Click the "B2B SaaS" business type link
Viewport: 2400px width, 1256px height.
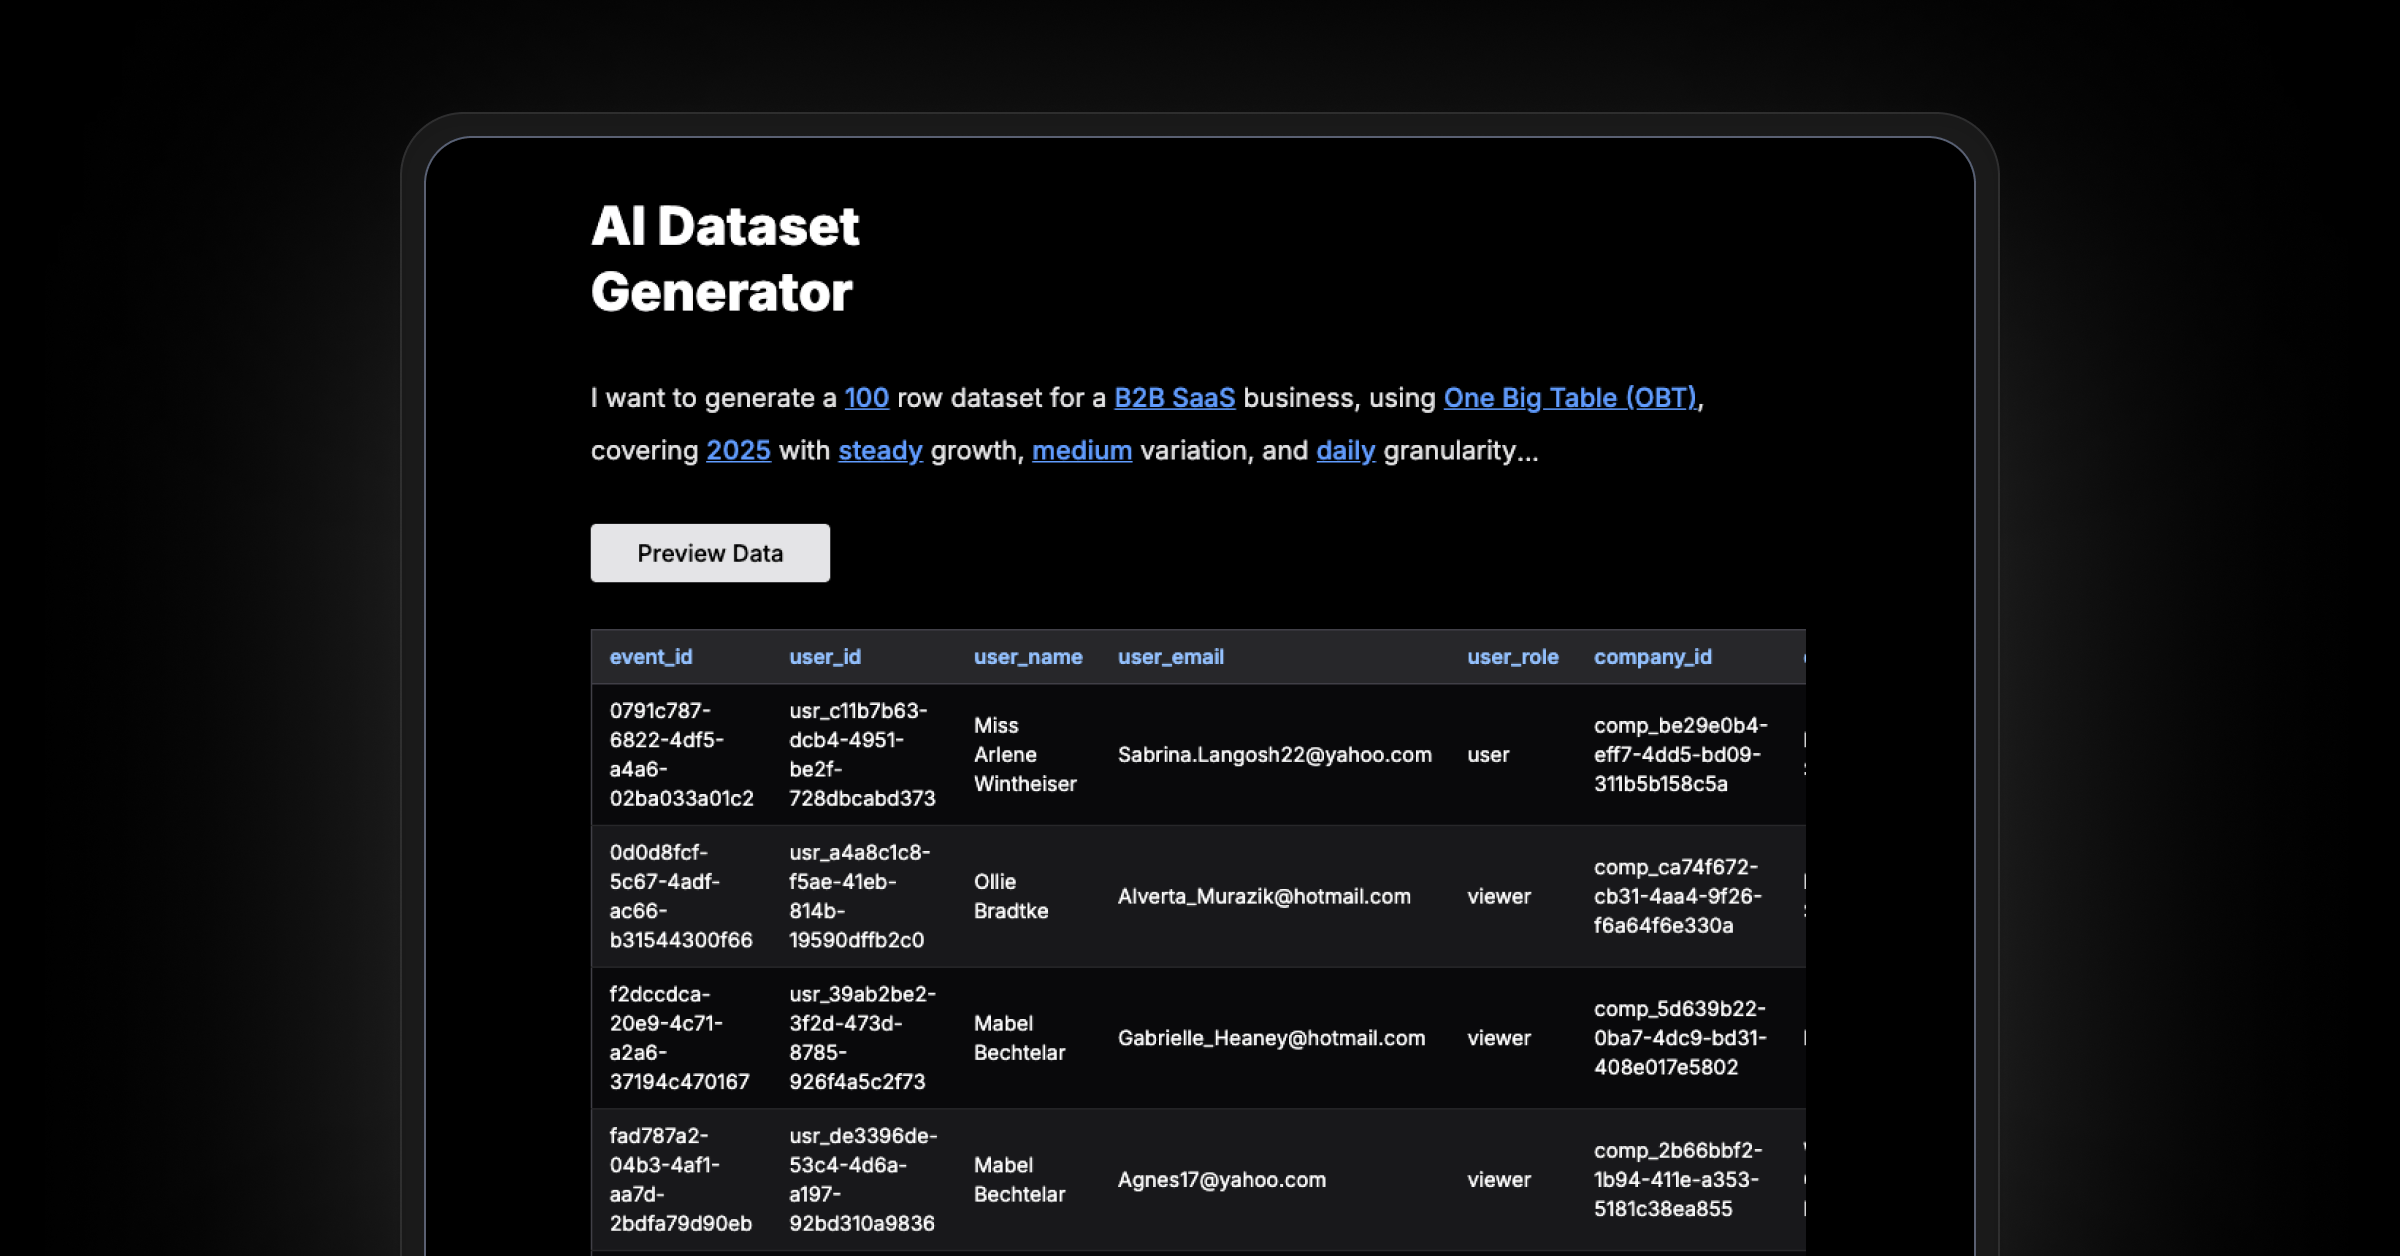click(1174, 397)
